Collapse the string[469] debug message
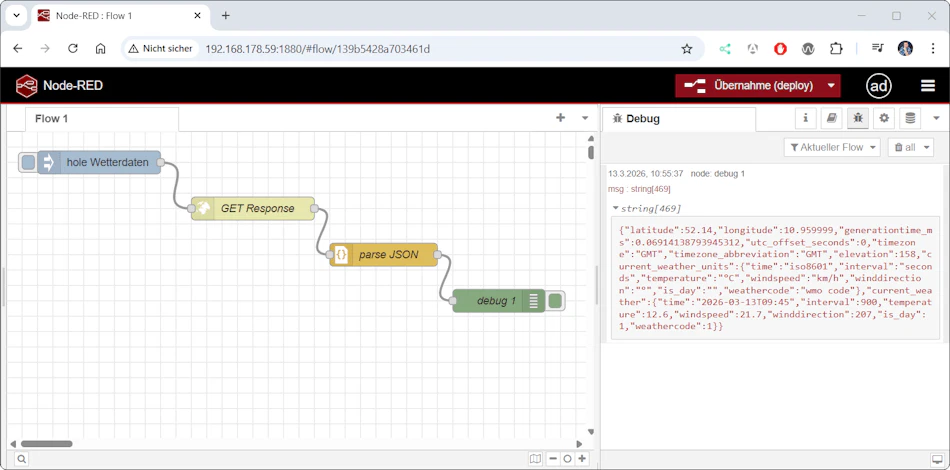Image resolution: width=950 pixels, height=470 pixels. pyautogui.click(x=616, y=208)
